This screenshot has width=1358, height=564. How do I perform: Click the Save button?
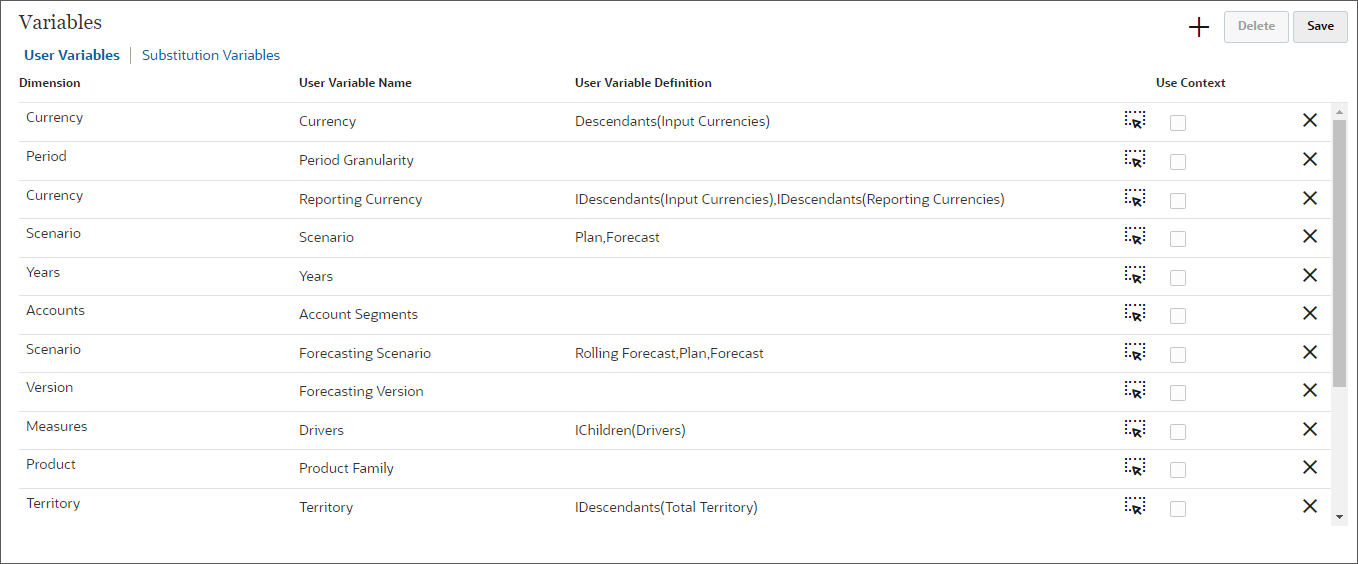coord(1320,27)
